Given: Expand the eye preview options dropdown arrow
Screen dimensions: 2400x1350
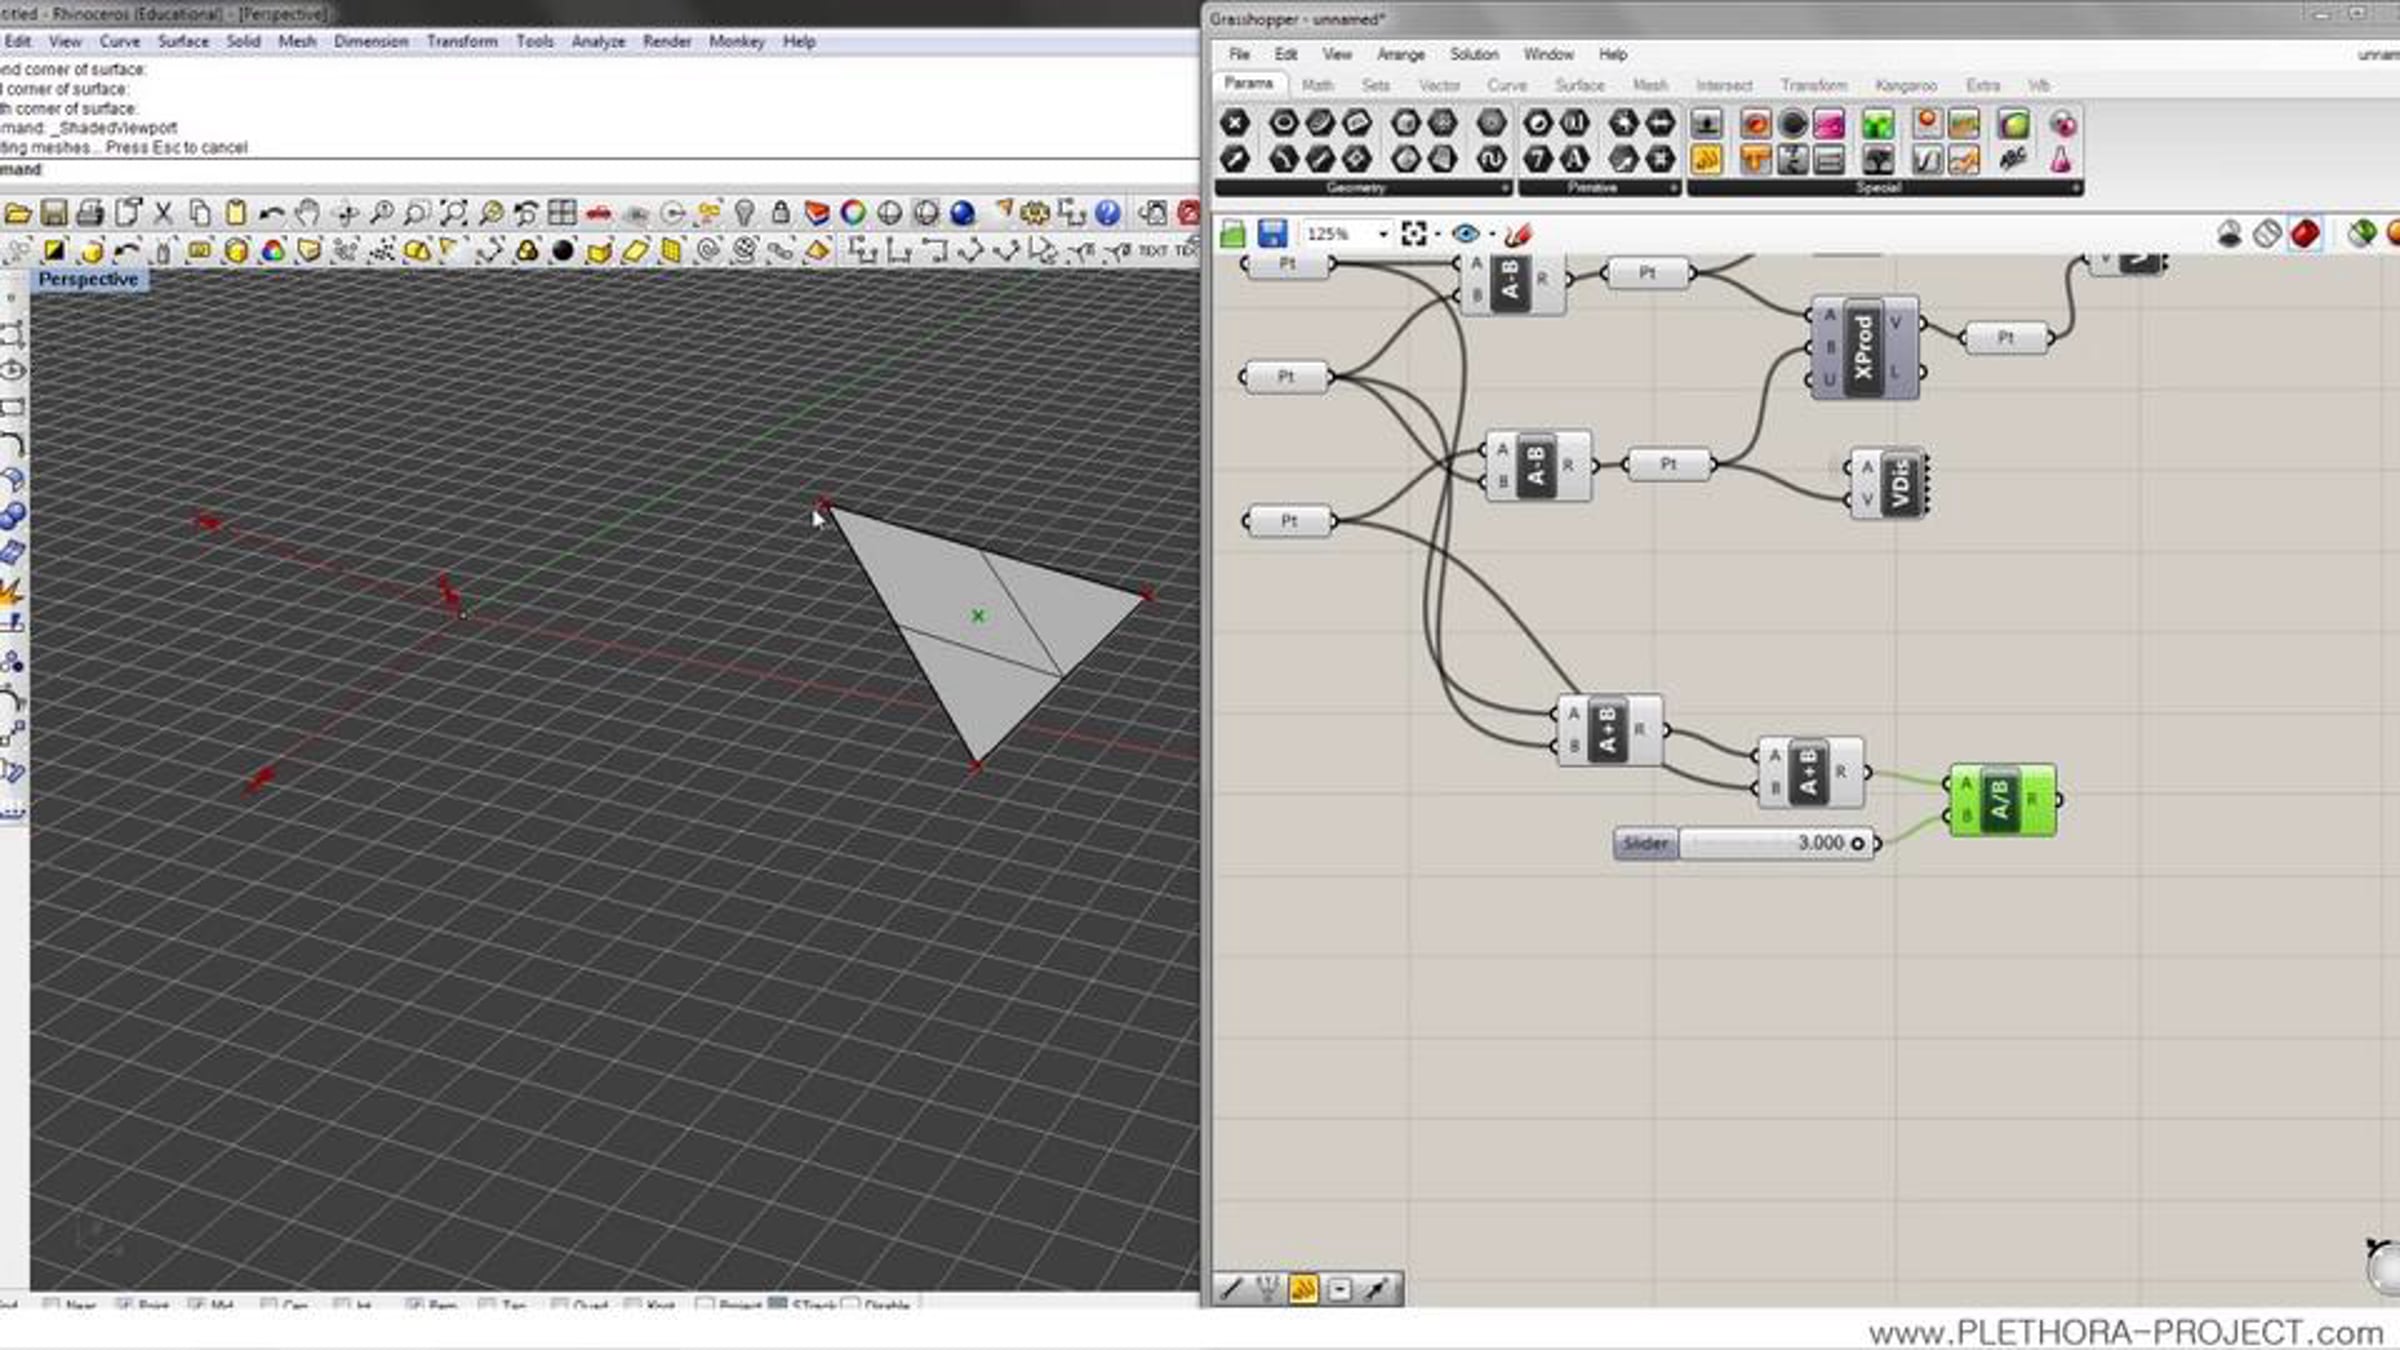Looking at the screenshot, I should pos(1491,235).
